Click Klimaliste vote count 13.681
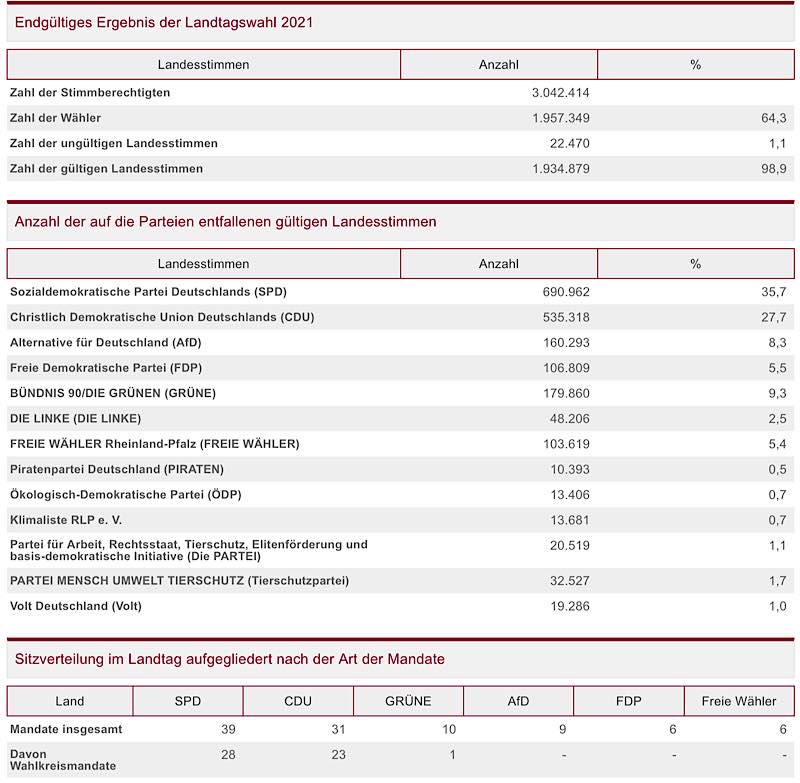800x783 pixels. point(569,520)
